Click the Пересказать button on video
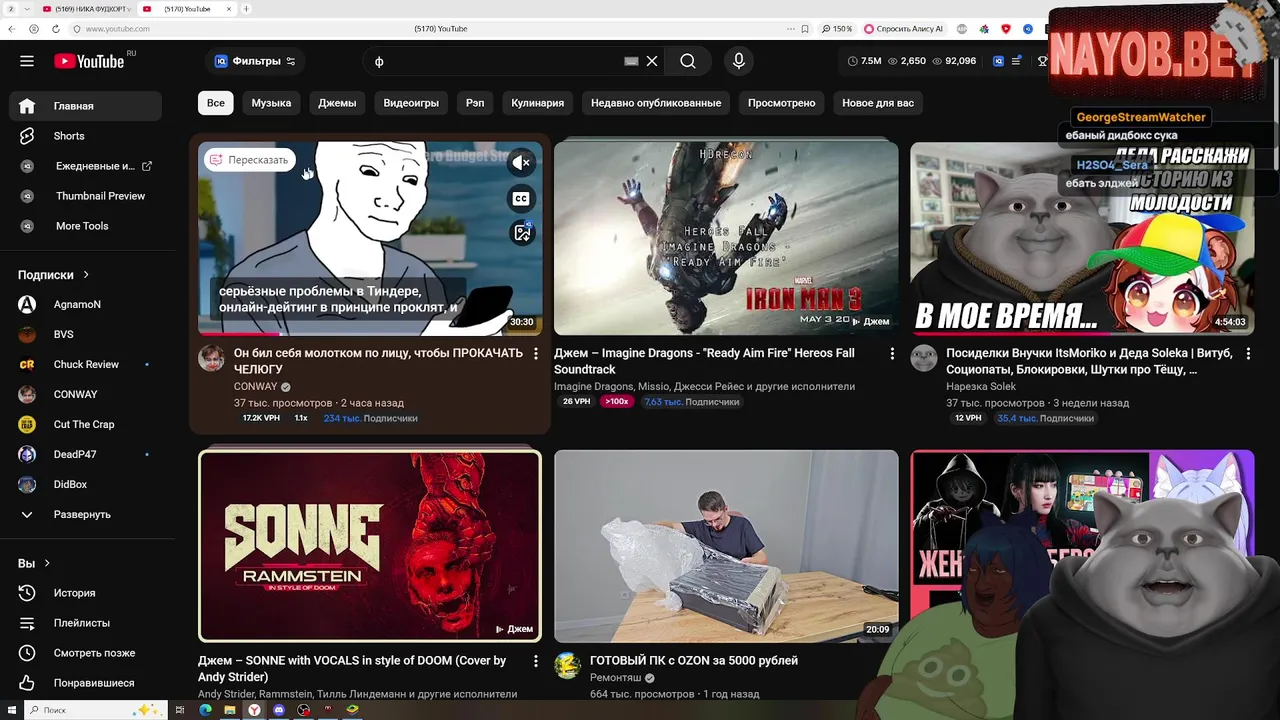 point(249,160)
